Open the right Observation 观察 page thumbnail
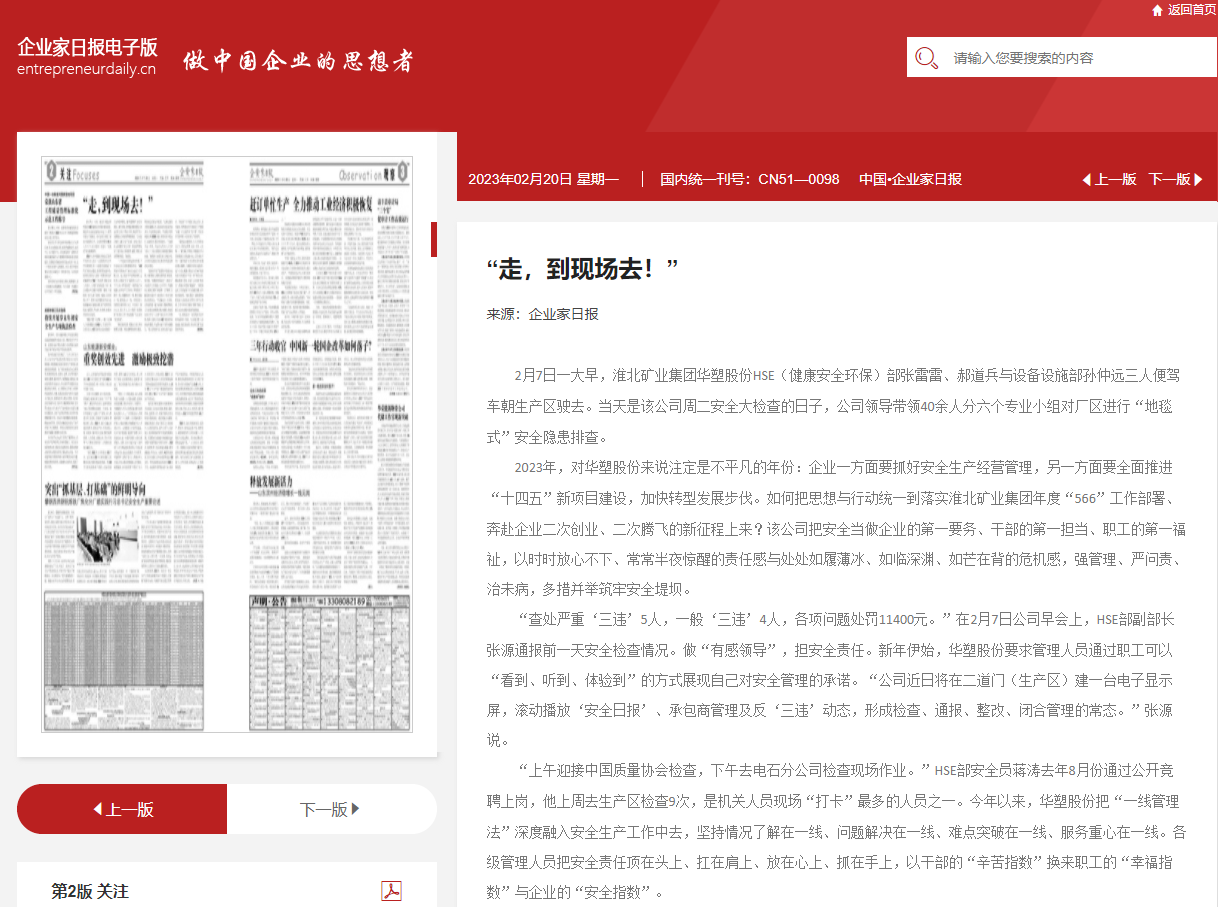The image size is (1218, 907). point(328,445)
